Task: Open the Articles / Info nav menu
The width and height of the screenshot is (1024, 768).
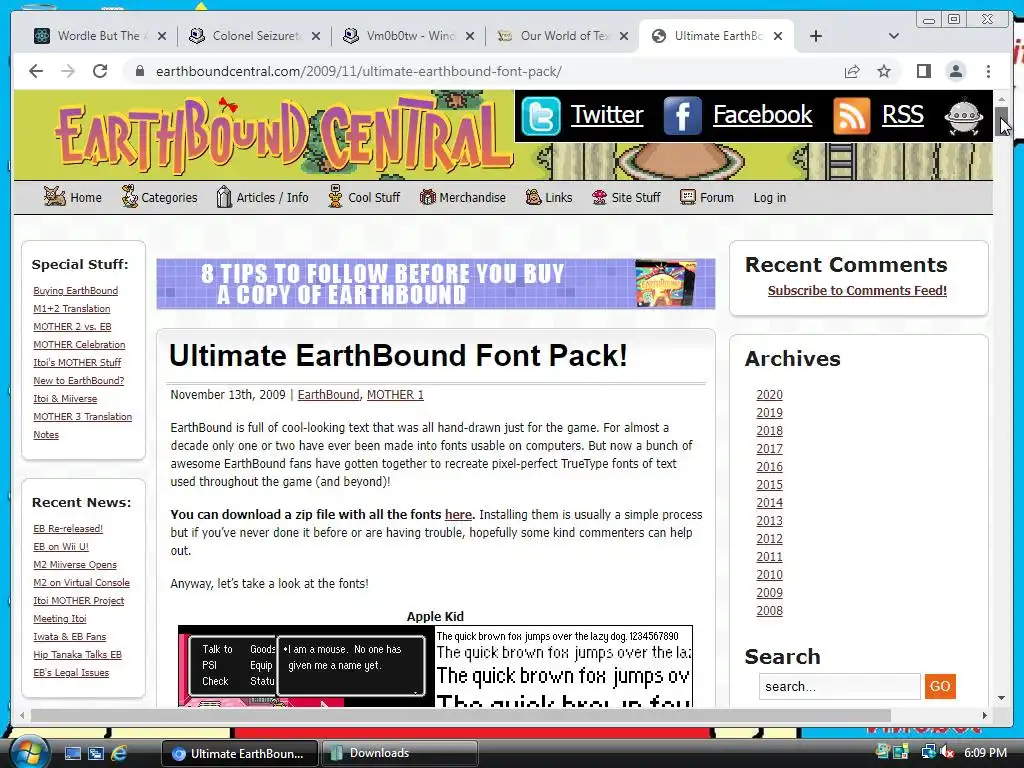Action: [262, 197]
